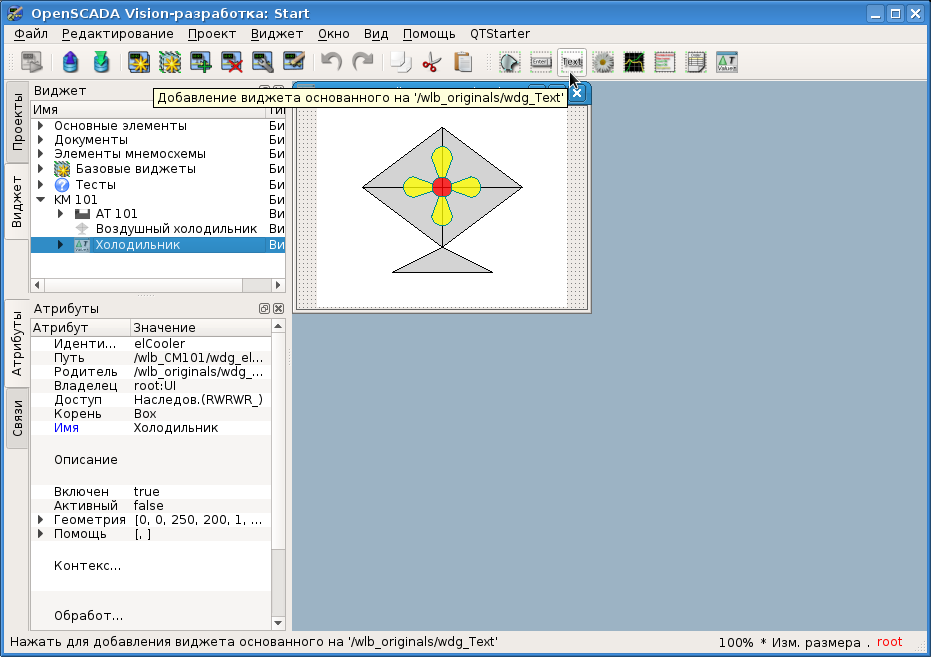Viewport: 931px width, 657px height.
Task: Click the diagram chart widget icon
Action: 634,62
